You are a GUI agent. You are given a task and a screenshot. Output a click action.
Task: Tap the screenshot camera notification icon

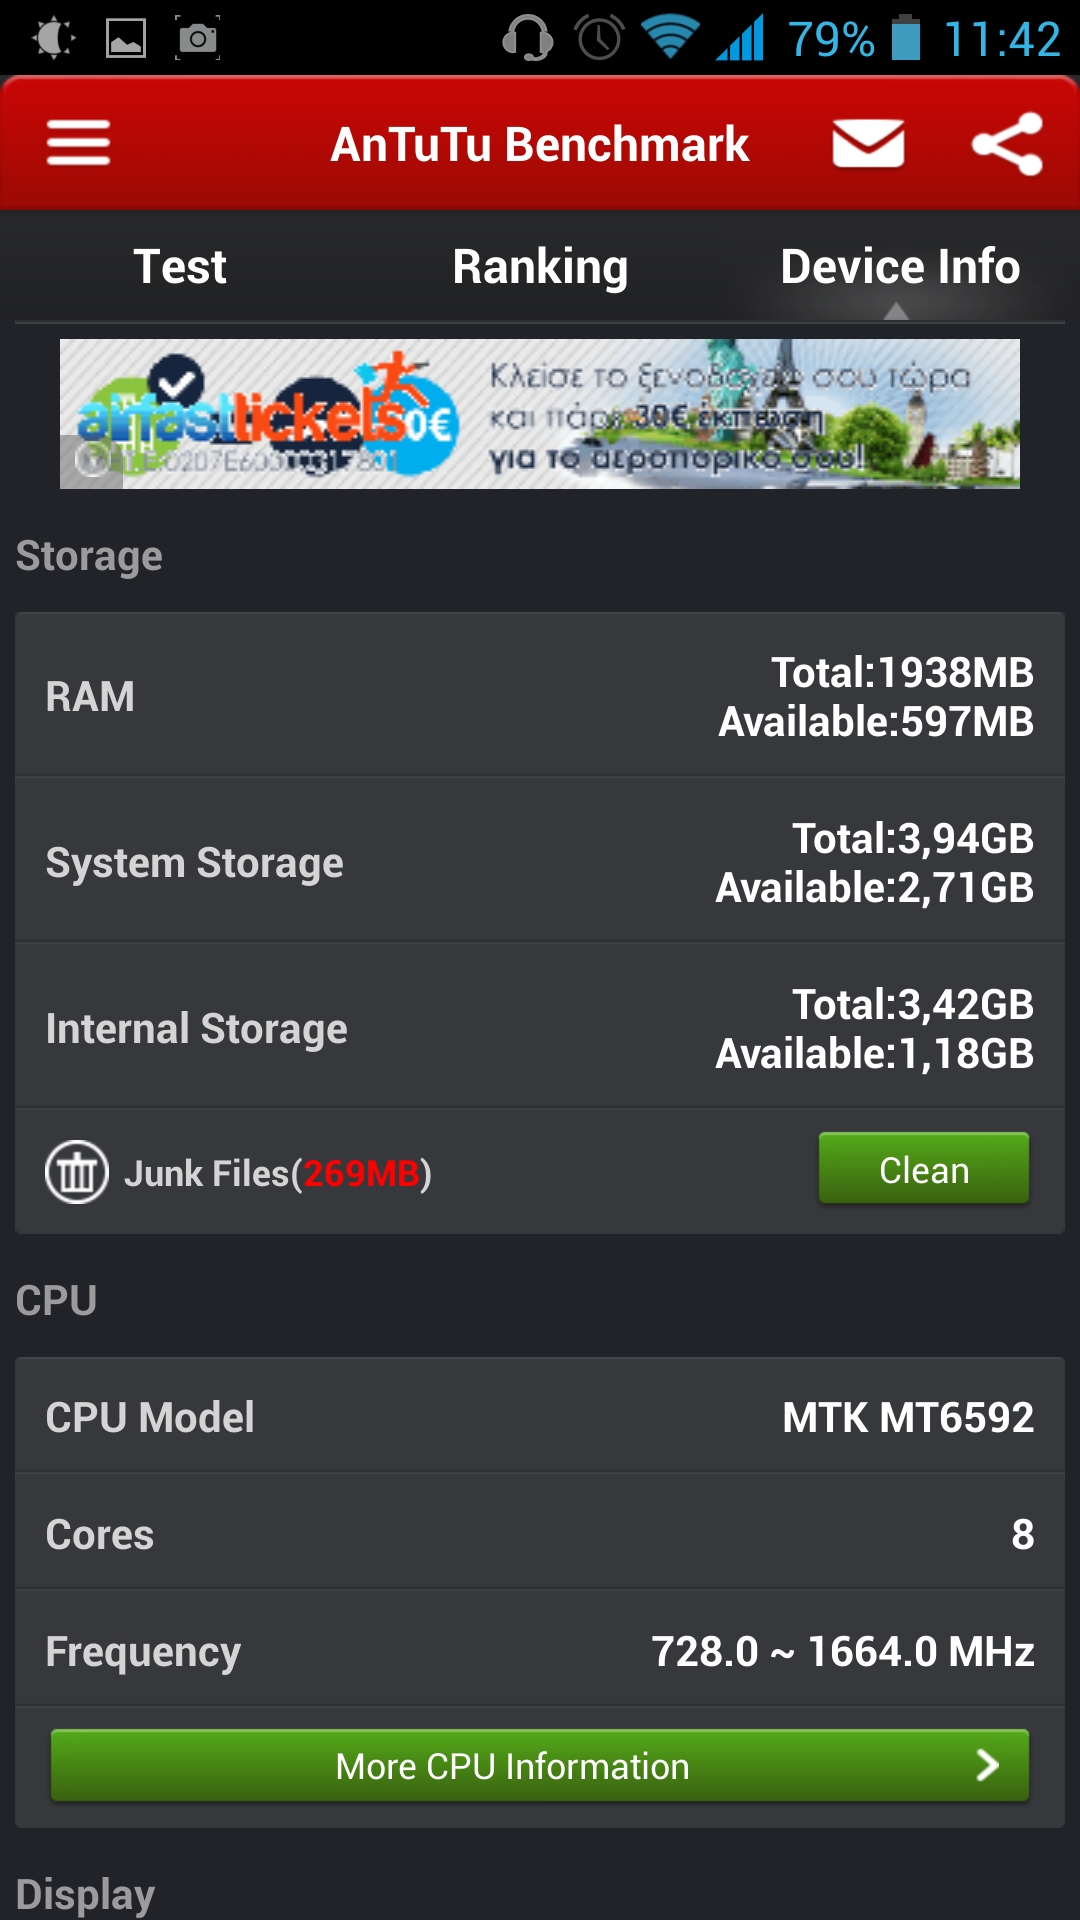tap(197, 38)
